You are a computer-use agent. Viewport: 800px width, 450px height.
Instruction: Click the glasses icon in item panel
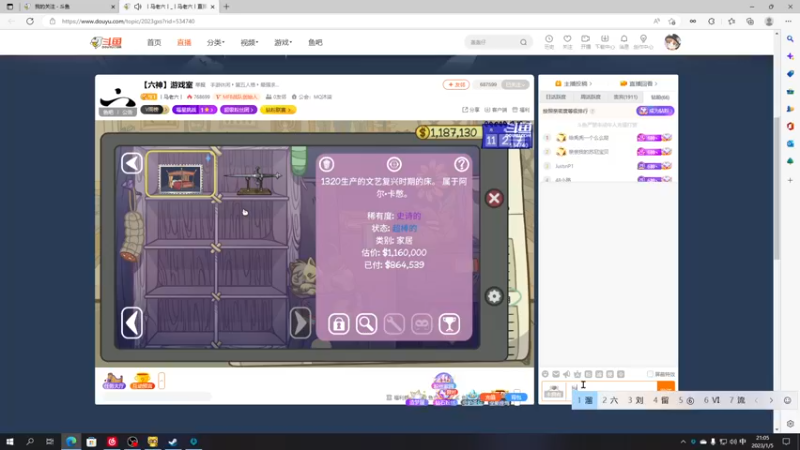421,324
